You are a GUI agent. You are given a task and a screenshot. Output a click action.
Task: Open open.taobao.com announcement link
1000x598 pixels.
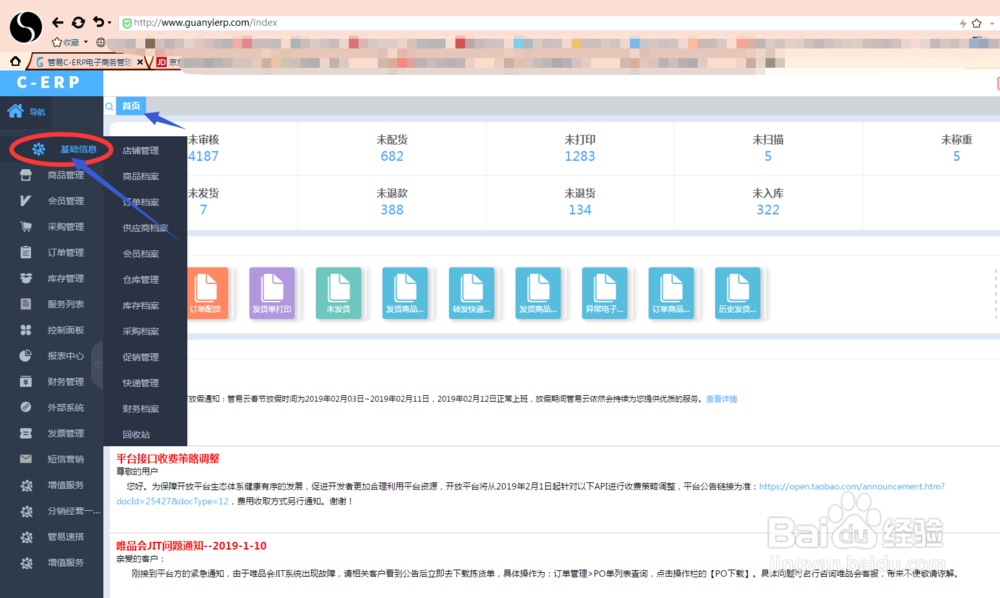point(851,486)
